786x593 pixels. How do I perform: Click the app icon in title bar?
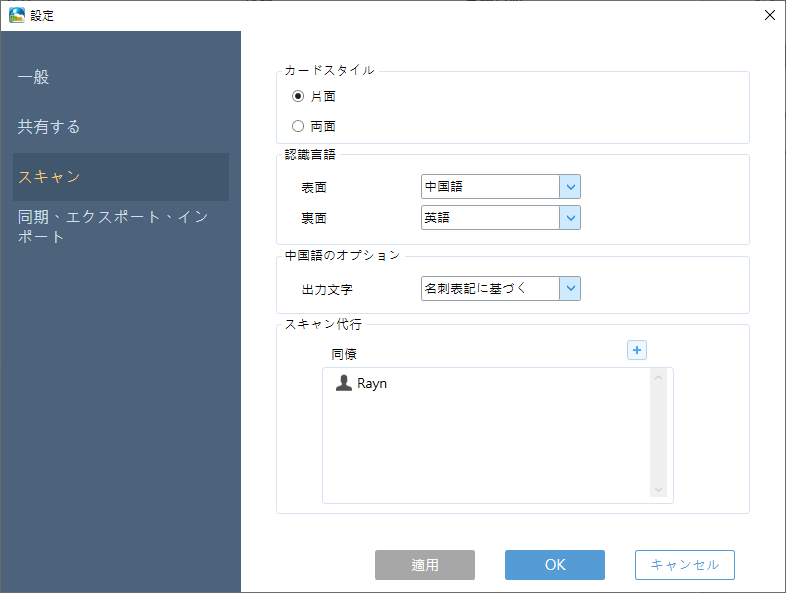click(x=16, y=15)
